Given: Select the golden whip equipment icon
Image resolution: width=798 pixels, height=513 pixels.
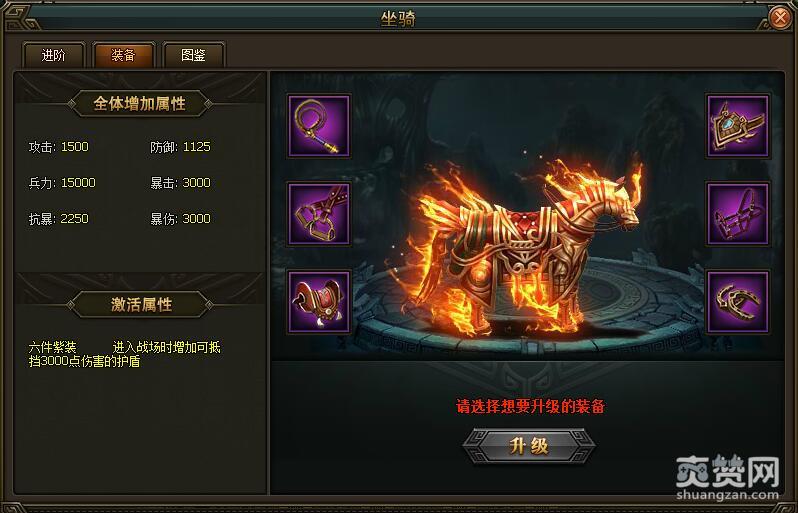Looking at the screenshot, I should click(x=319, y=125).
